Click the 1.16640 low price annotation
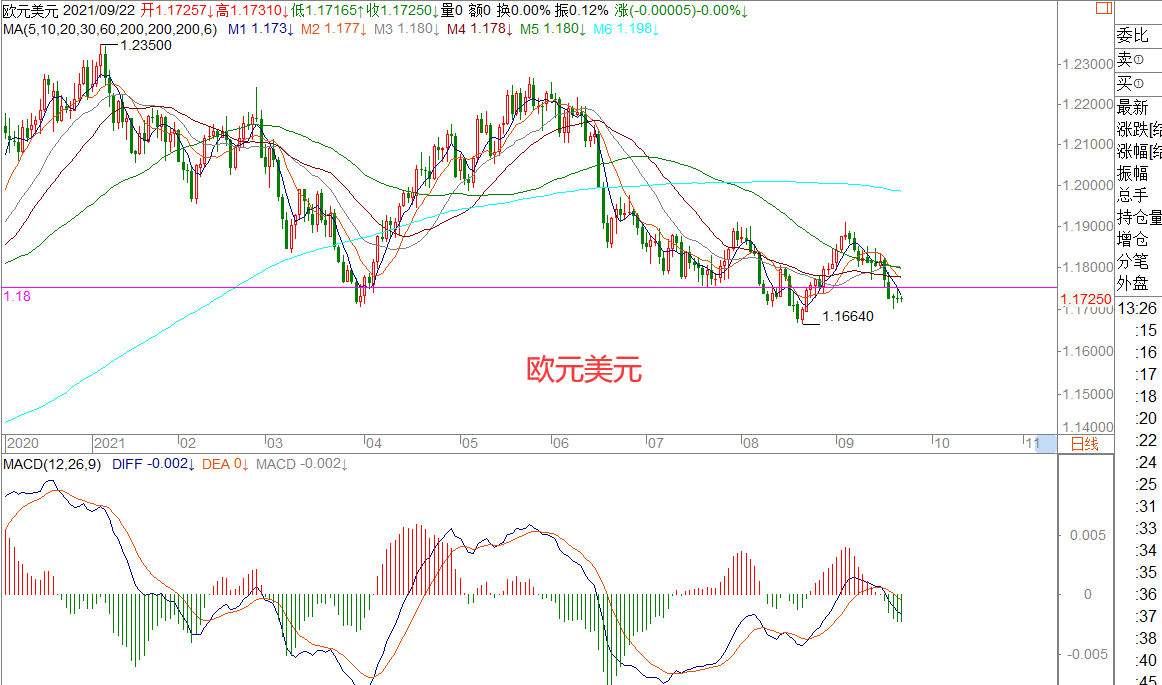The width and height of the screenshot is (1162, 685). pyautogui.click(x=848, y=317)
